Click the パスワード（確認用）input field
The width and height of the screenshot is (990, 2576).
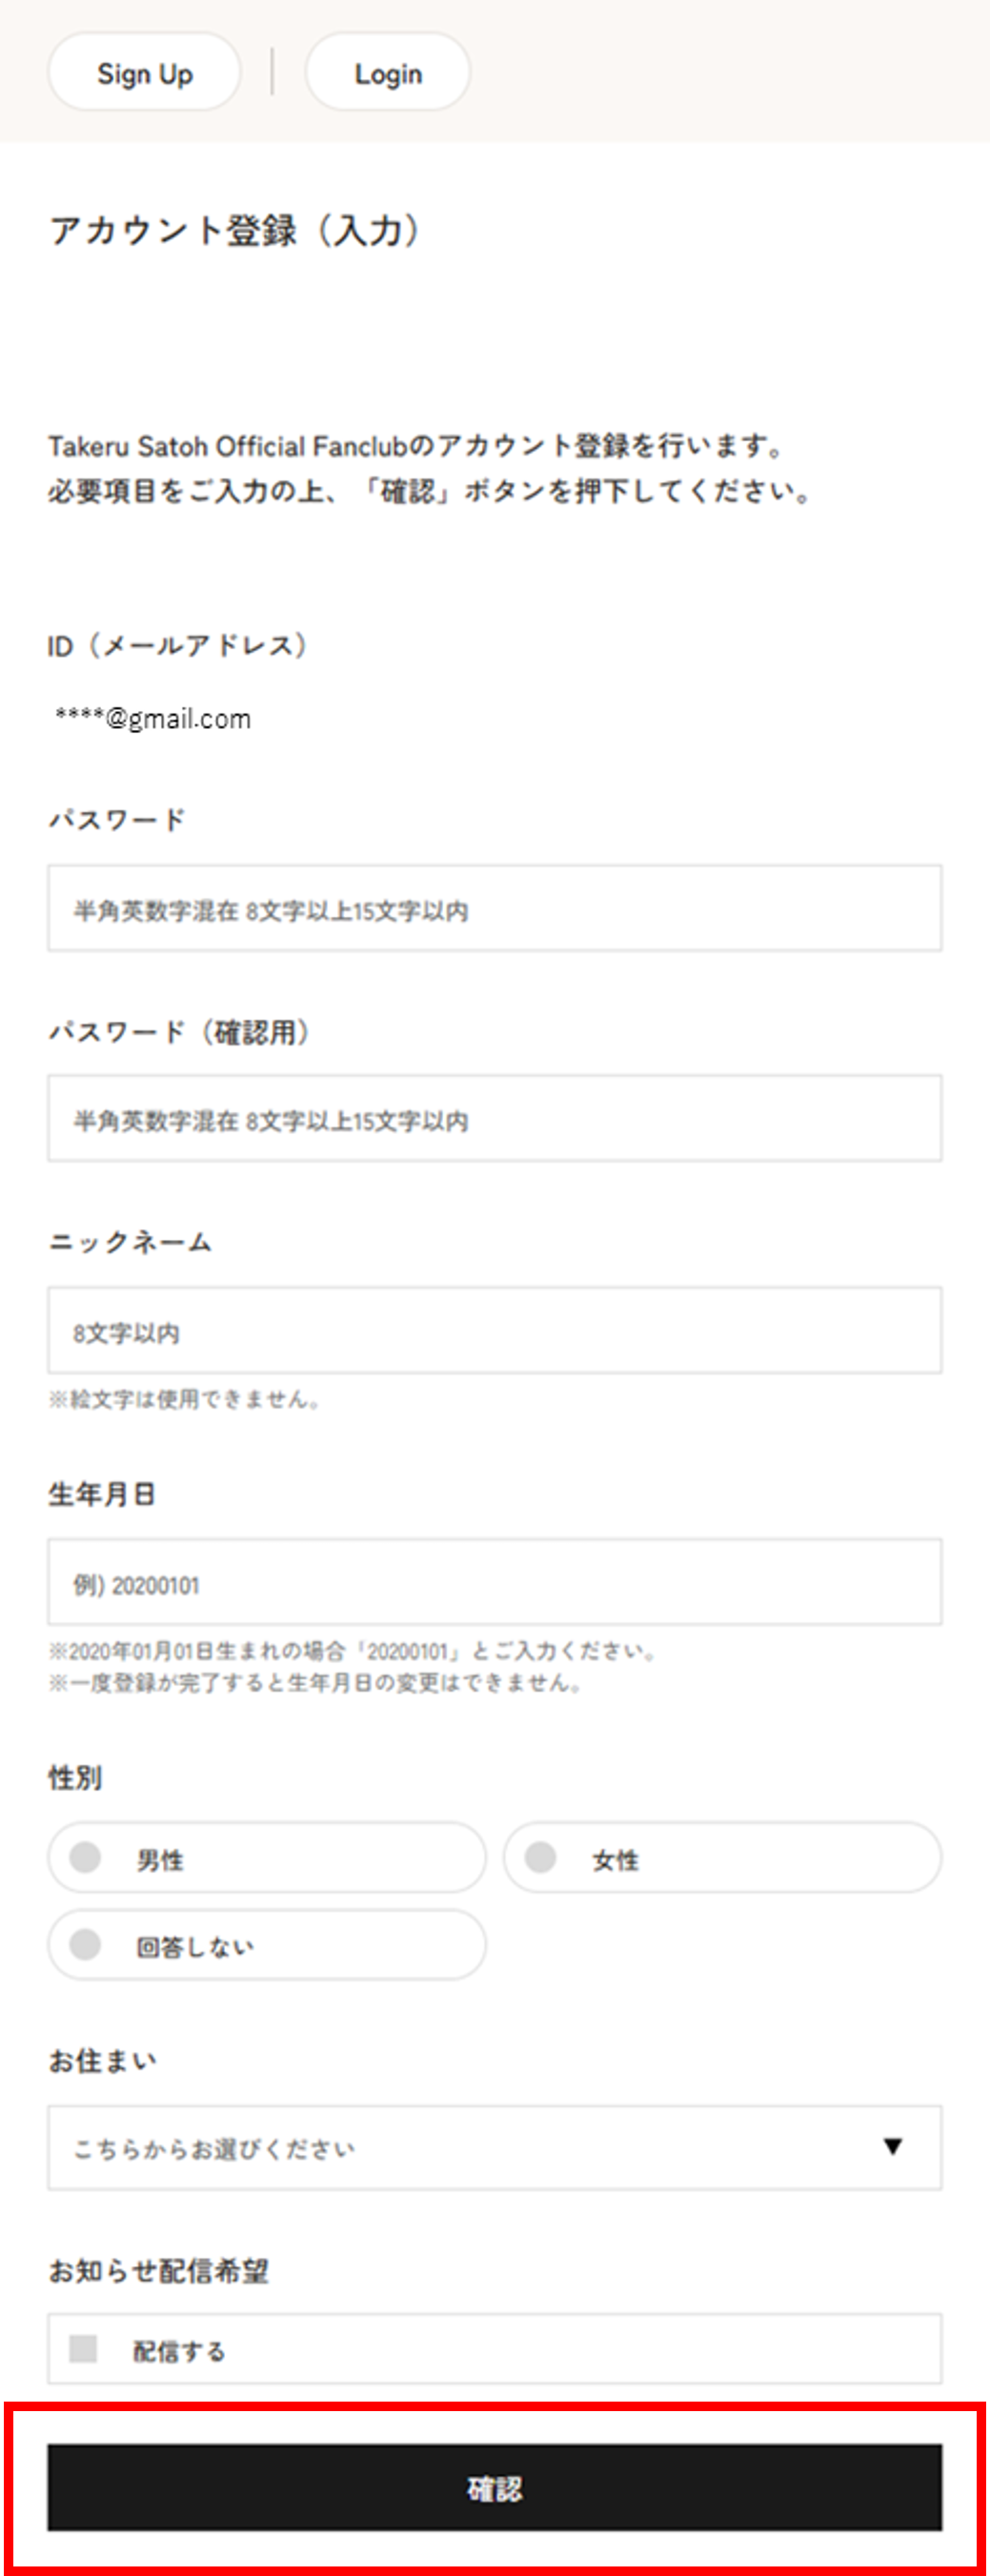[494, 1119]
